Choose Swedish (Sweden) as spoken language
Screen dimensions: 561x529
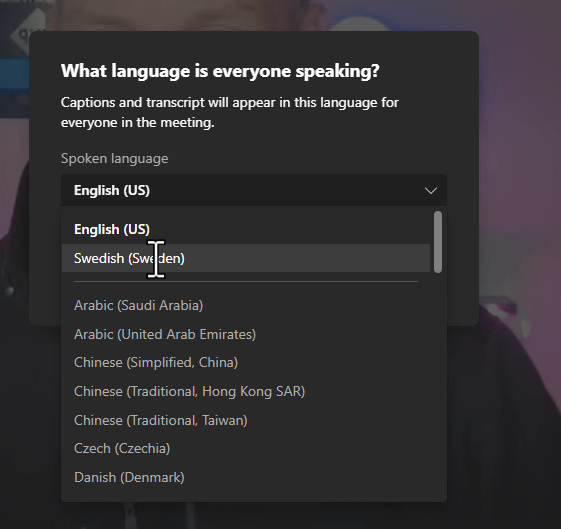(246, 258)
